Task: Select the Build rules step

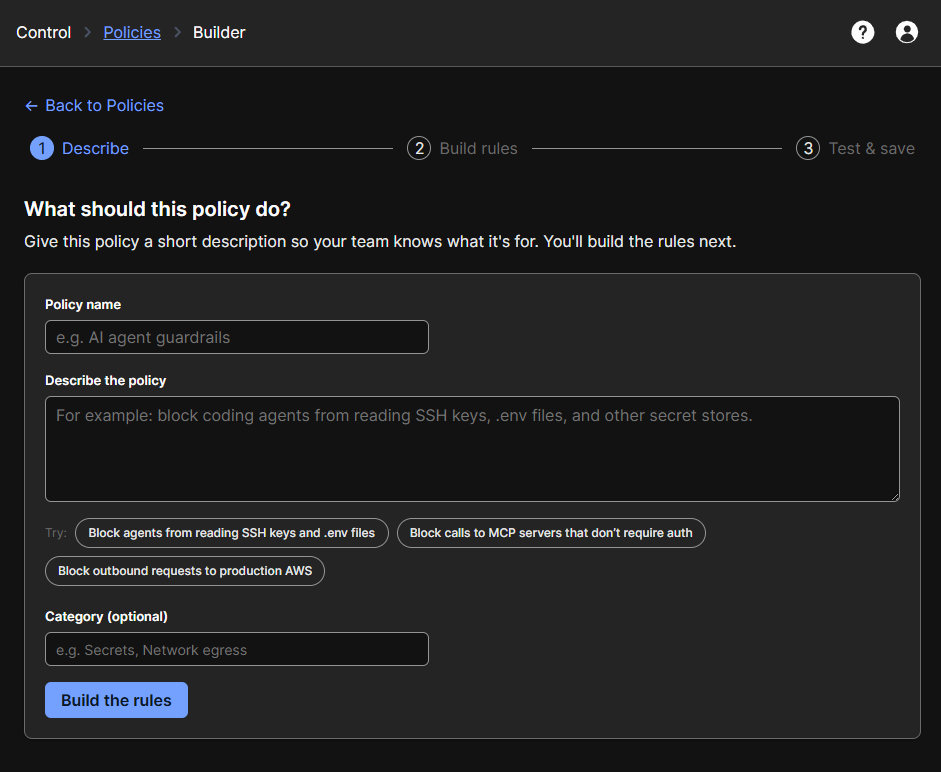Action: [x=462, y=148]
